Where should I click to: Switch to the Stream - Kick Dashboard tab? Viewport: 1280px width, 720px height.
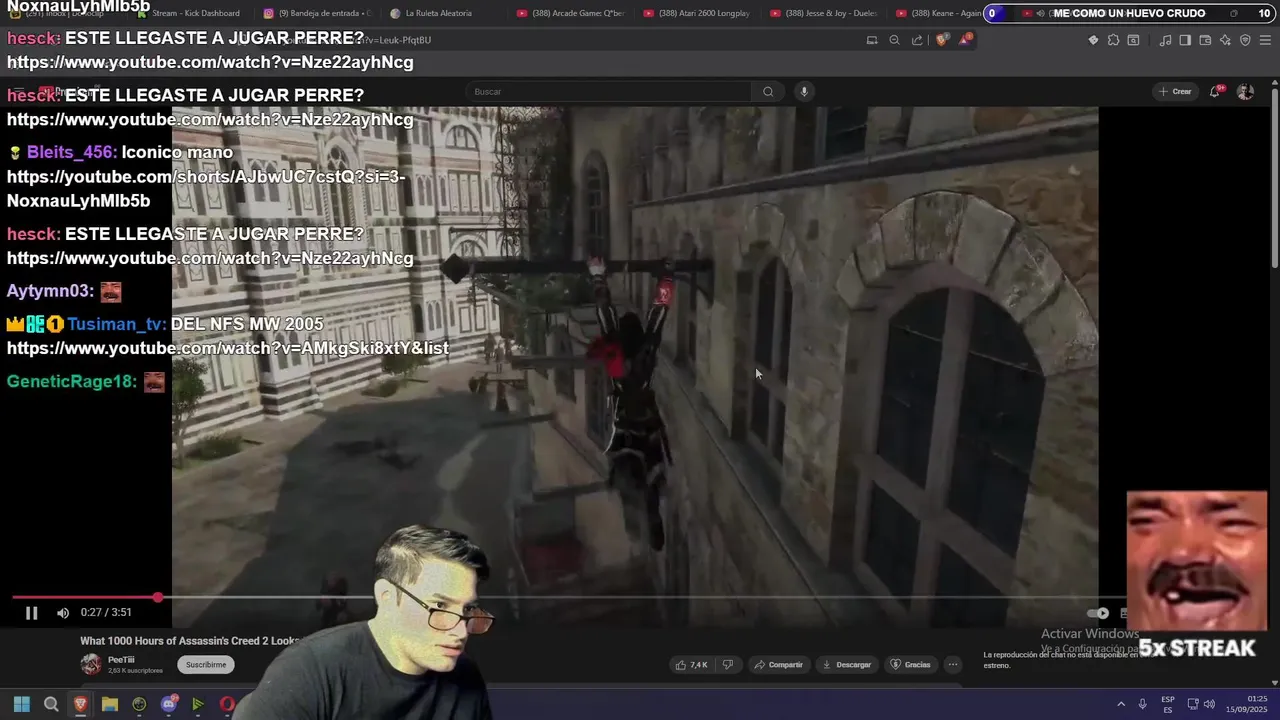pos(188,13)
